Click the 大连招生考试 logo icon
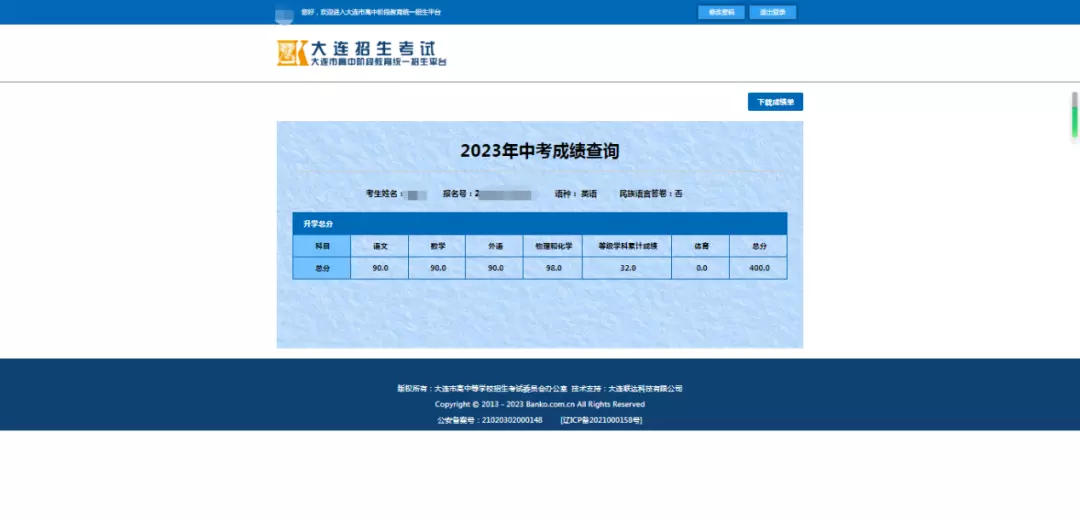 point(292,53)
